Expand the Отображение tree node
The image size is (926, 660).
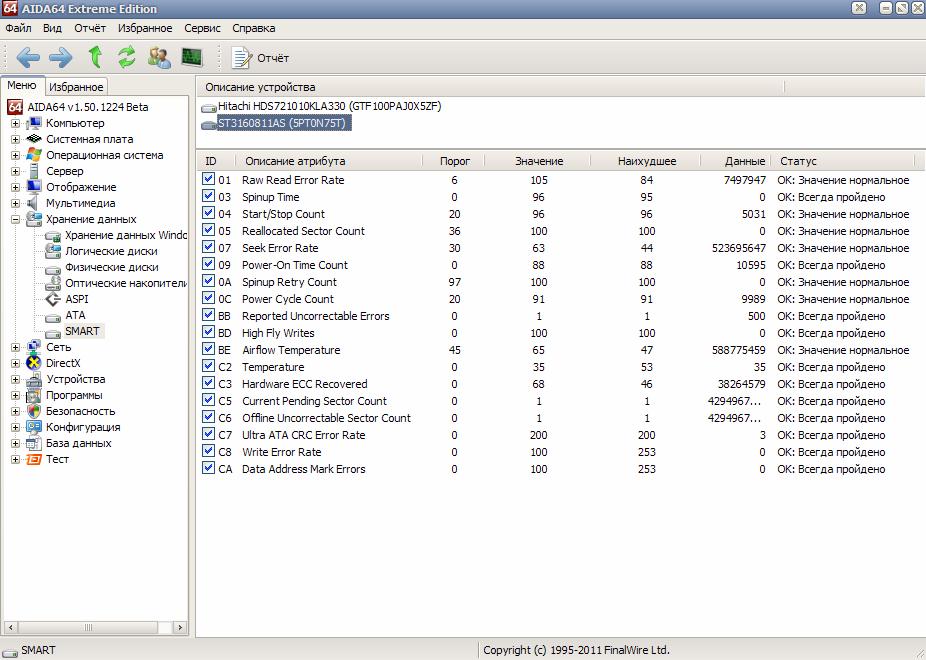point(15,187)
